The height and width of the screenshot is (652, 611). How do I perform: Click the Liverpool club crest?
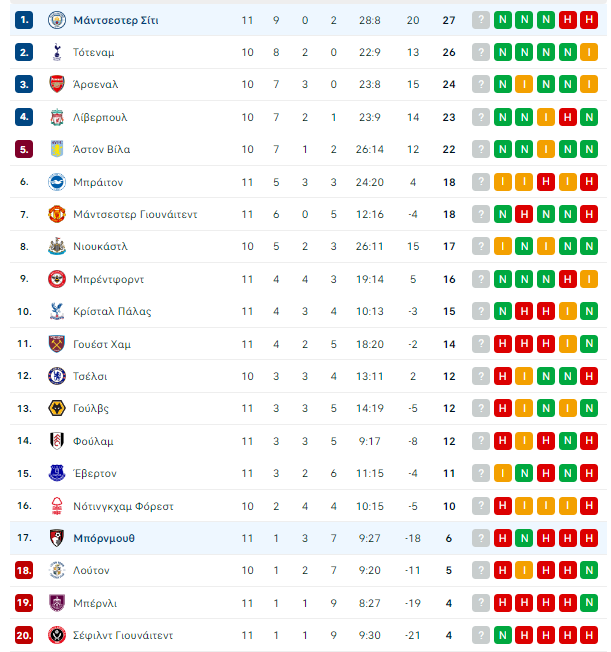tap(57, 117)
